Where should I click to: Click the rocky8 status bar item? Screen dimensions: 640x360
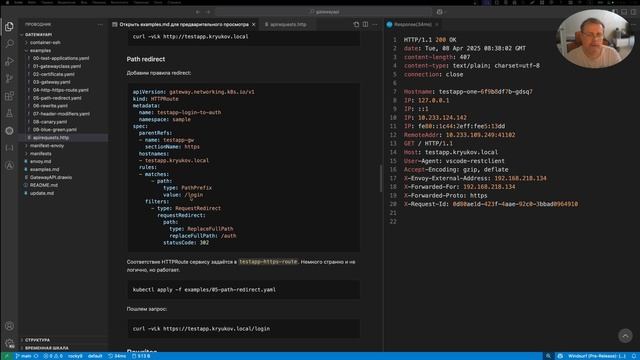[x=75, y=356]
